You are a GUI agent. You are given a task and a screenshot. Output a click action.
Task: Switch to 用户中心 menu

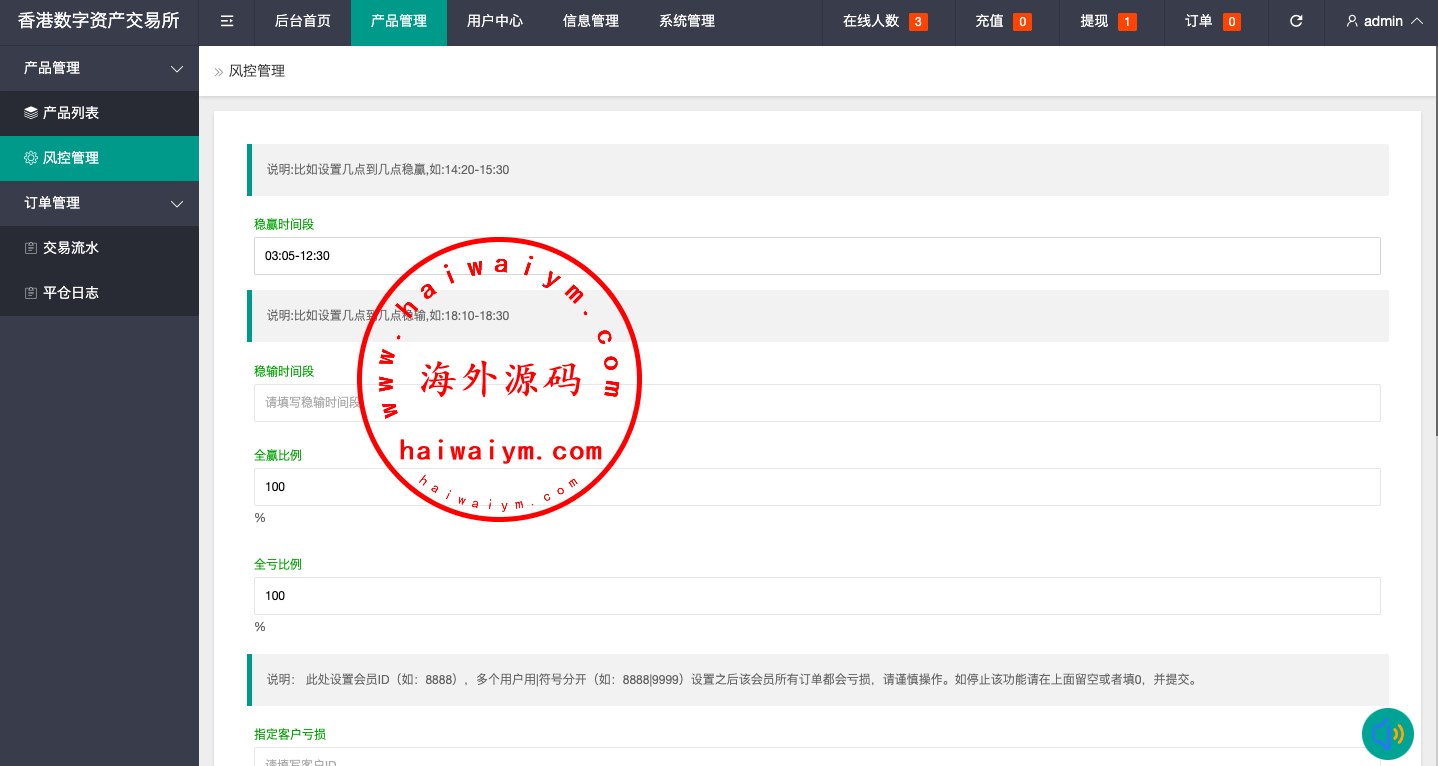click(495, 21)
